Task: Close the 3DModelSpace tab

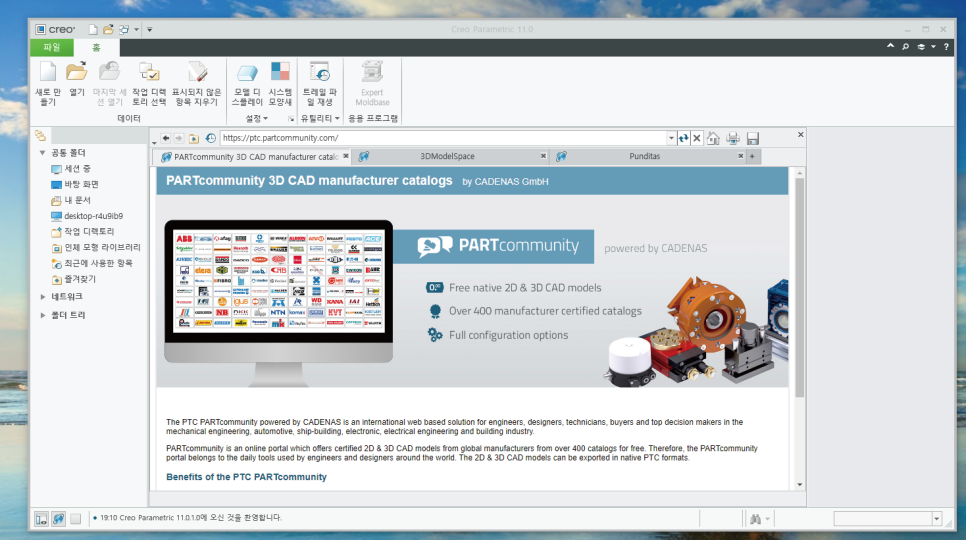Action: (543, 156)
